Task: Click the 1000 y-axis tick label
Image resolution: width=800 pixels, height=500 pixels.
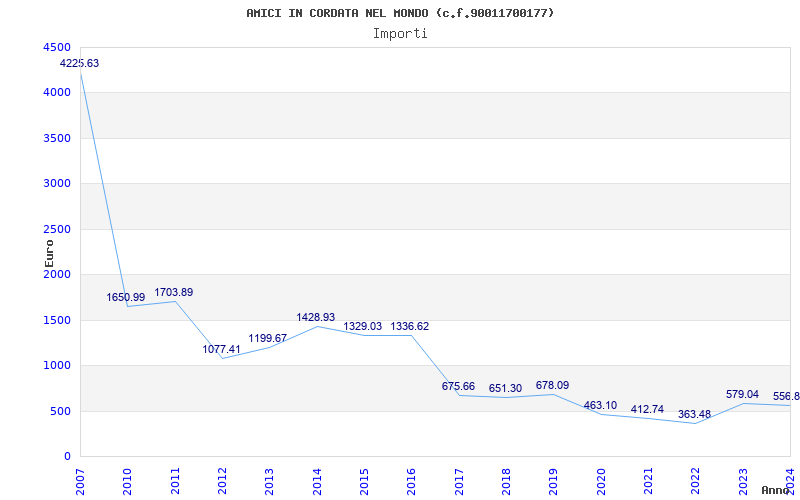Action: 58,366
